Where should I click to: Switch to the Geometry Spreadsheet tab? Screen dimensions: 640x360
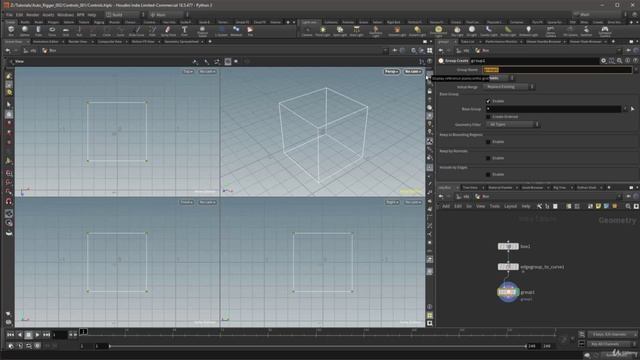(182, 42)
